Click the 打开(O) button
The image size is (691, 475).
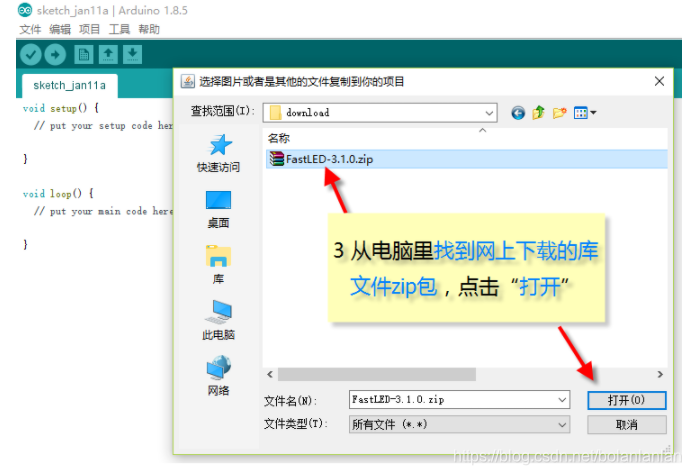point(626,400)
